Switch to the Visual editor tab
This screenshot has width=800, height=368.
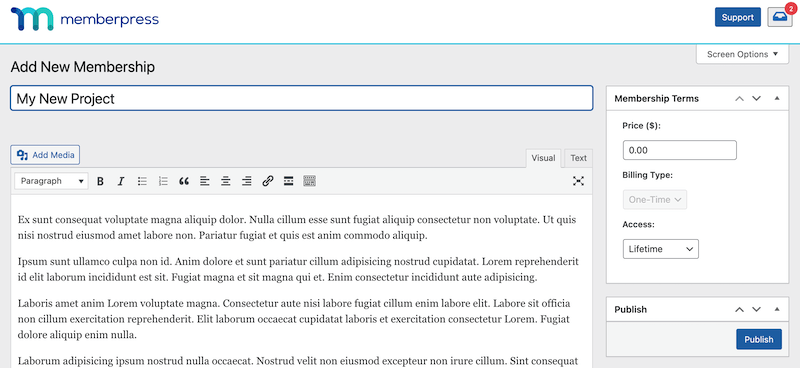tap(543, 158)
